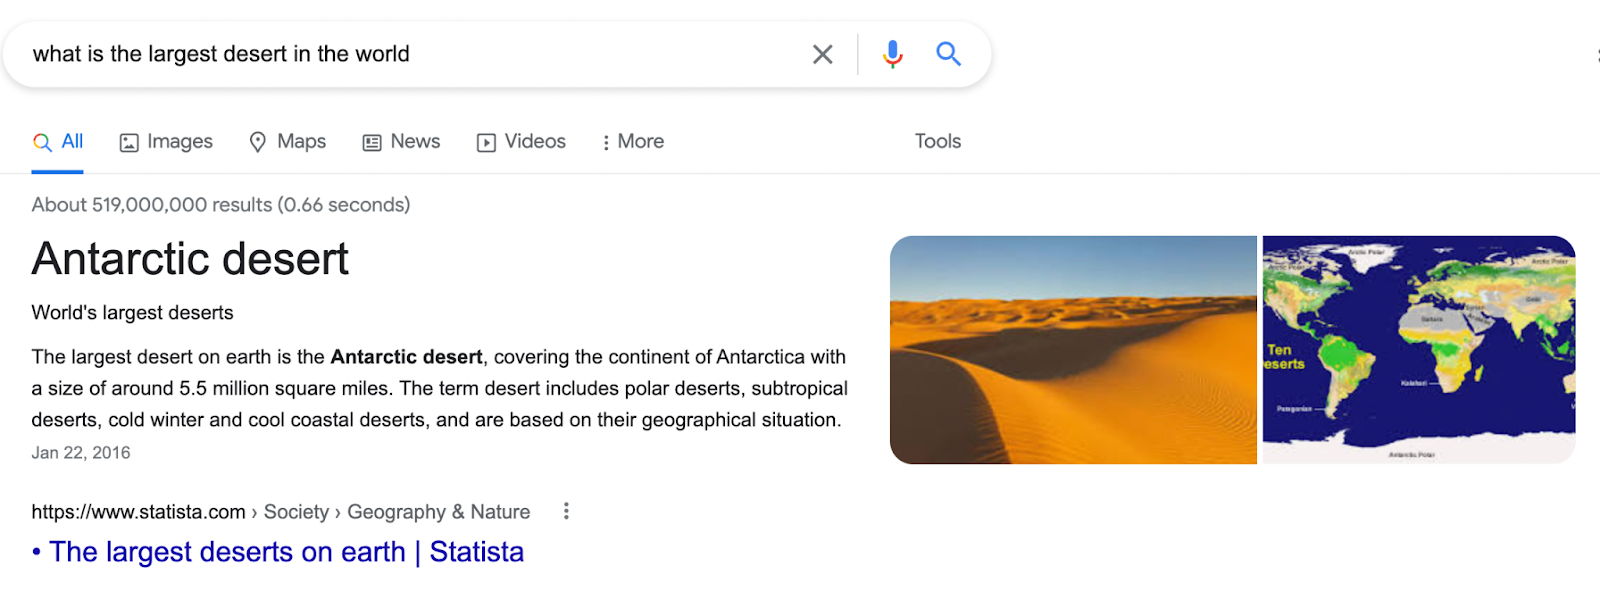Click the X to clear the search query
Image resolution: width=1600 pixels, height=593 pixels.
(x=822, y=54)
